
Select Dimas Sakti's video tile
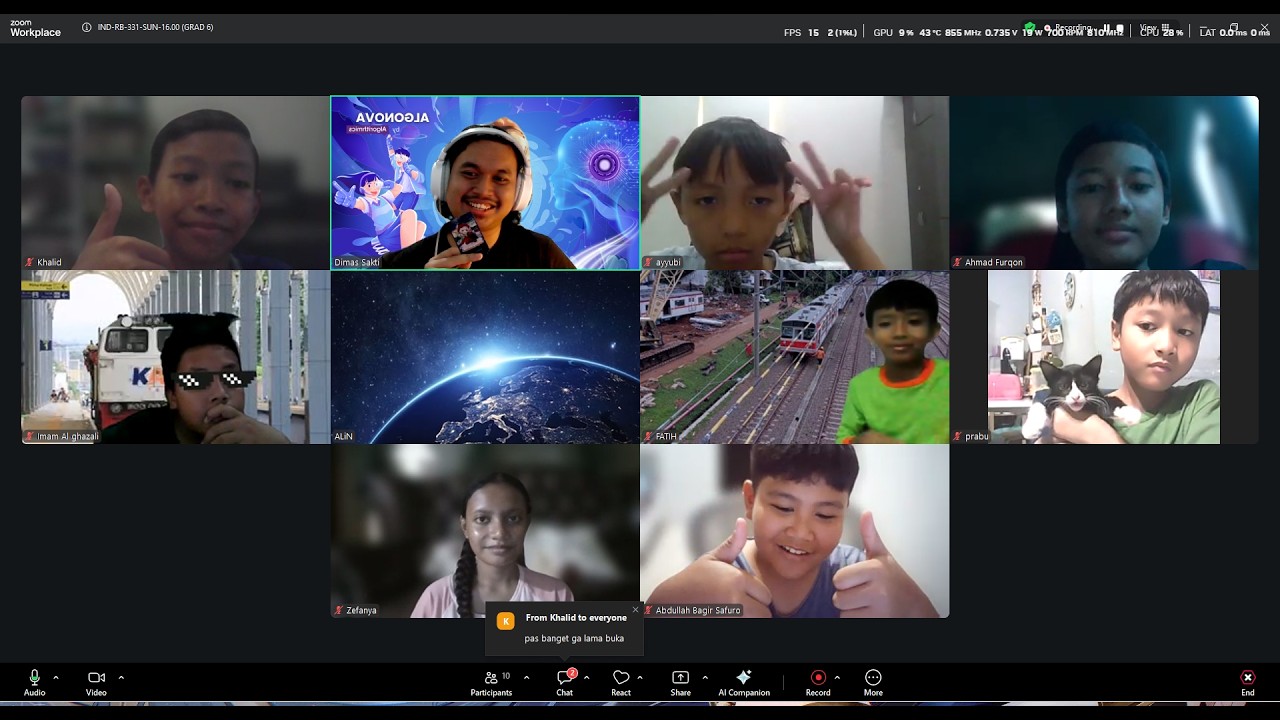tap(485, 183)
